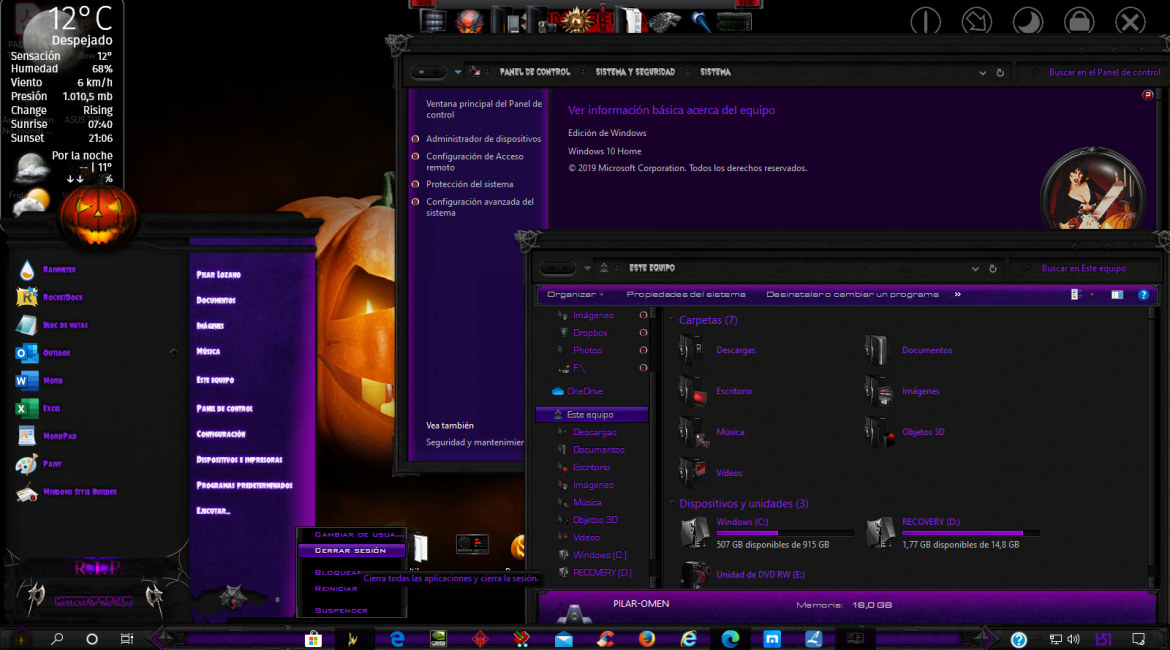The height and width of the screenshot is (650, 1170).
Task: Collapse the Dispositivos y unidades (3) group
Action: 672,504
